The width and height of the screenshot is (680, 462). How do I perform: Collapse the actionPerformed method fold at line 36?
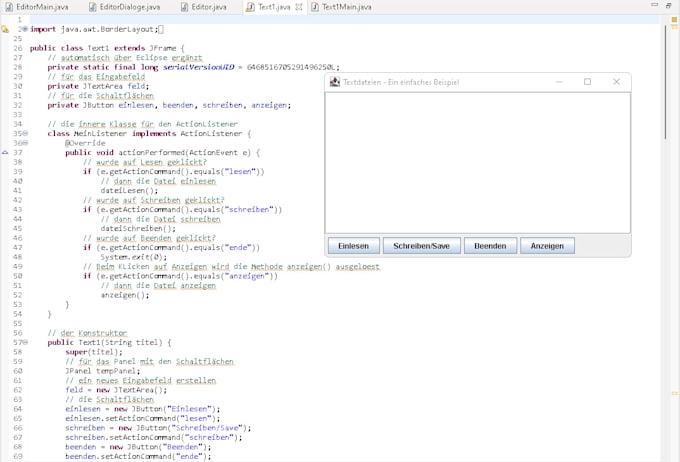point(26,143)
